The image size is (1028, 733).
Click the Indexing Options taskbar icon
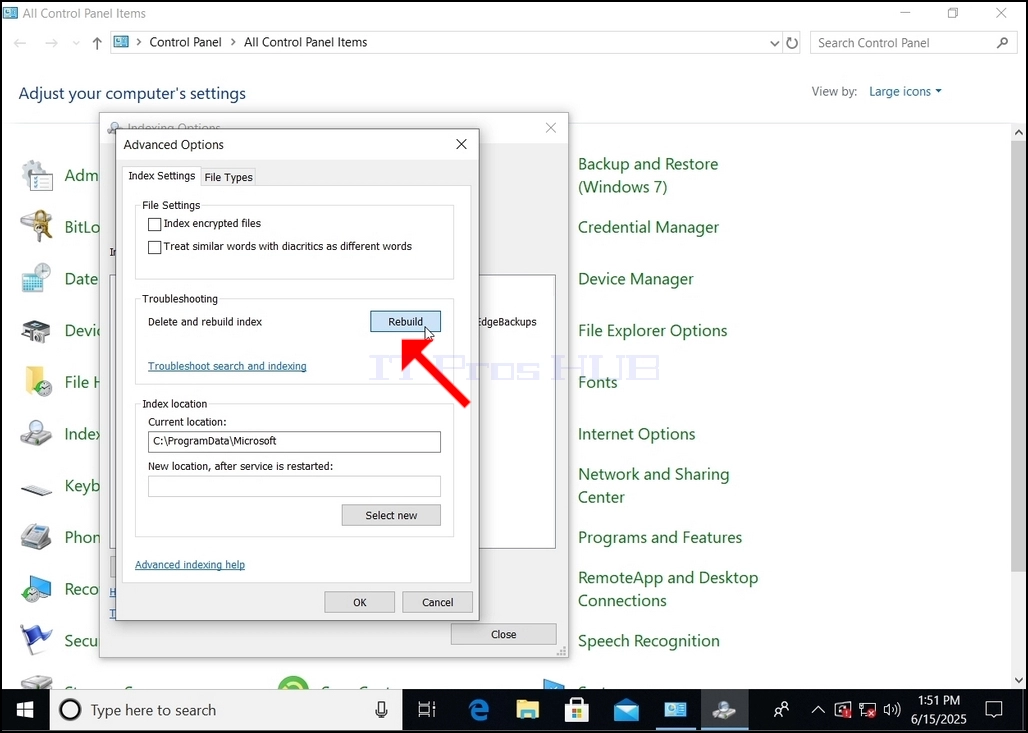724,710
